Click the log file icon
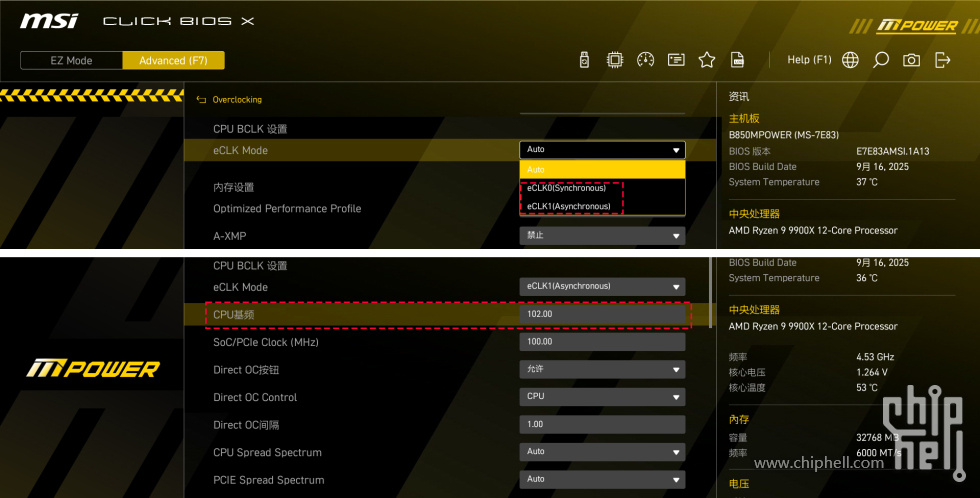 click(x=737, y=60)
